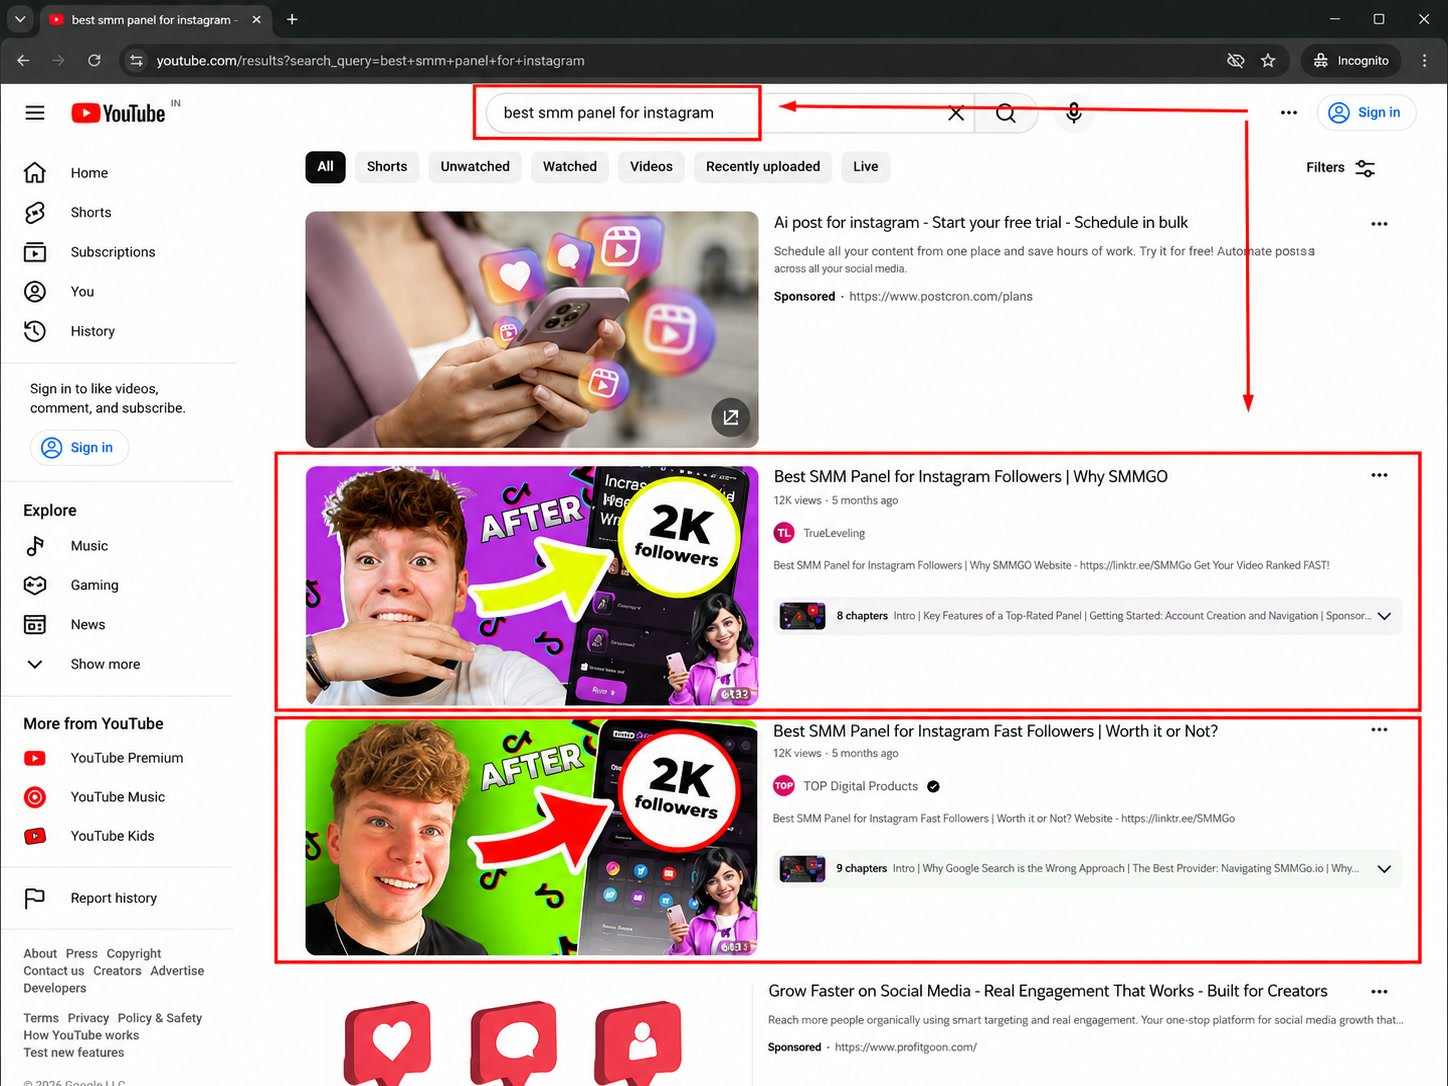The image size is (1448, 1086).
Task: Expand the 9 chapters list
Action: (1384, 869)
